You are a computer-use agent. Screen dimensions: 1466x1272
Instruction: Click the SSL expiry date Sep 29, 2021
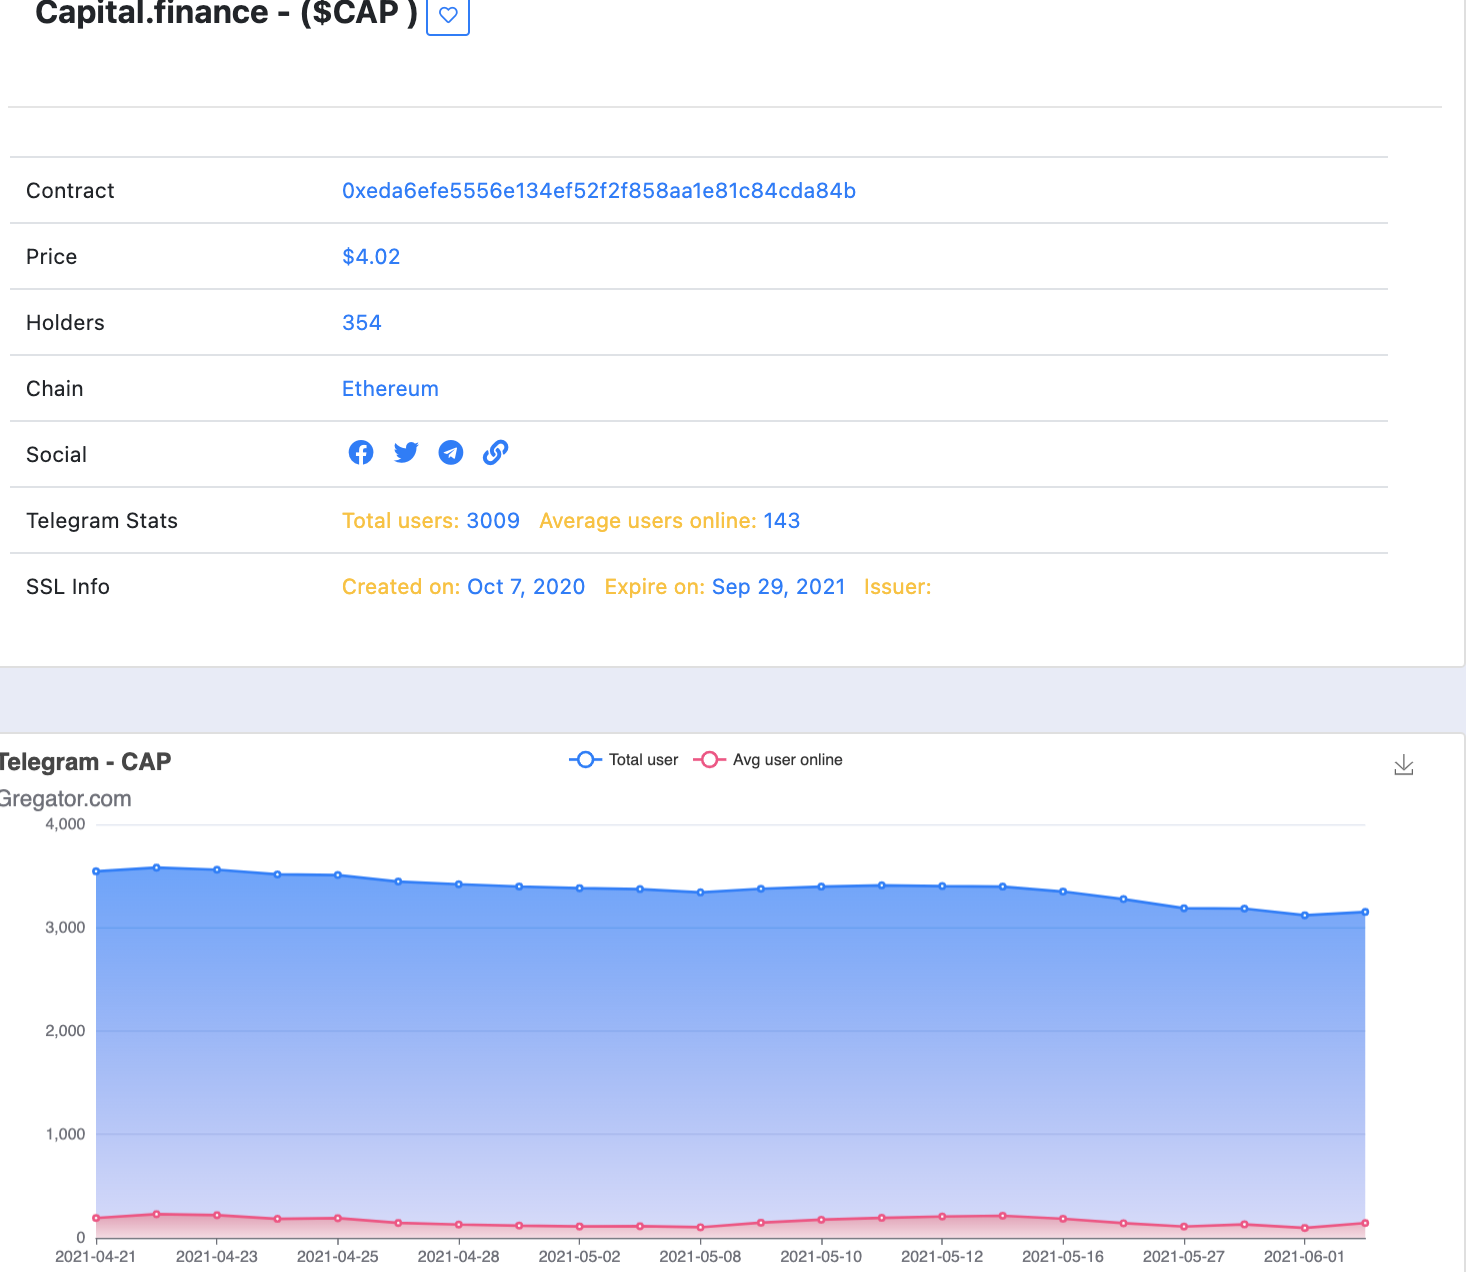778,587
